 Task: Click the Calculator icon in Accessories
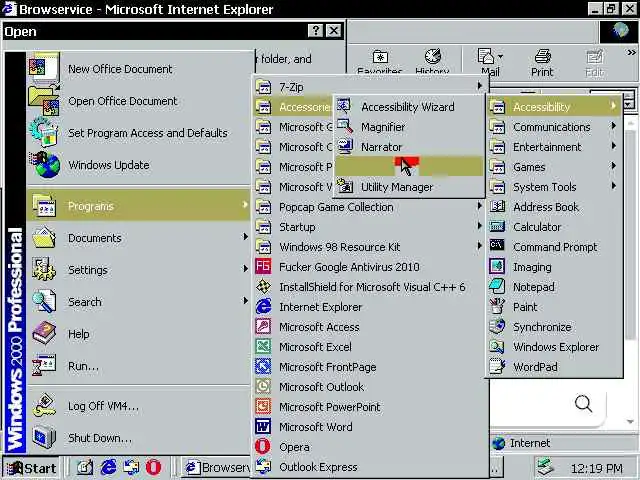coord(497,227)
